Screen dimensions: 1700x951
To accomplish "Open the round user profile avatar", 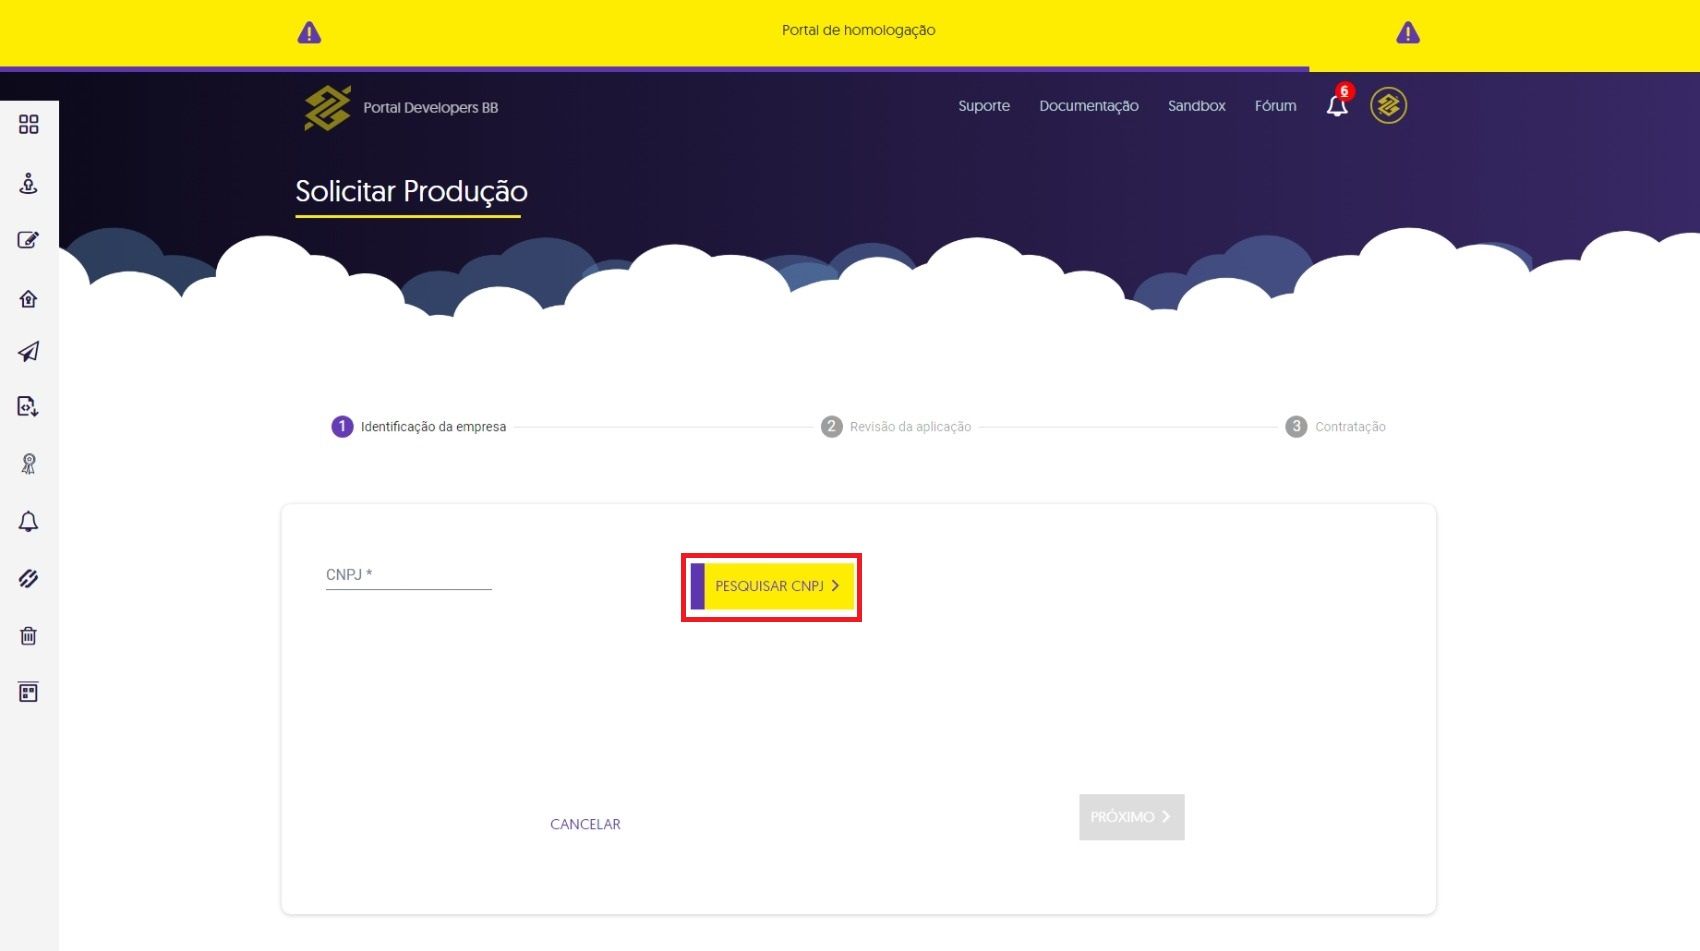I will tap(1388, 105).
